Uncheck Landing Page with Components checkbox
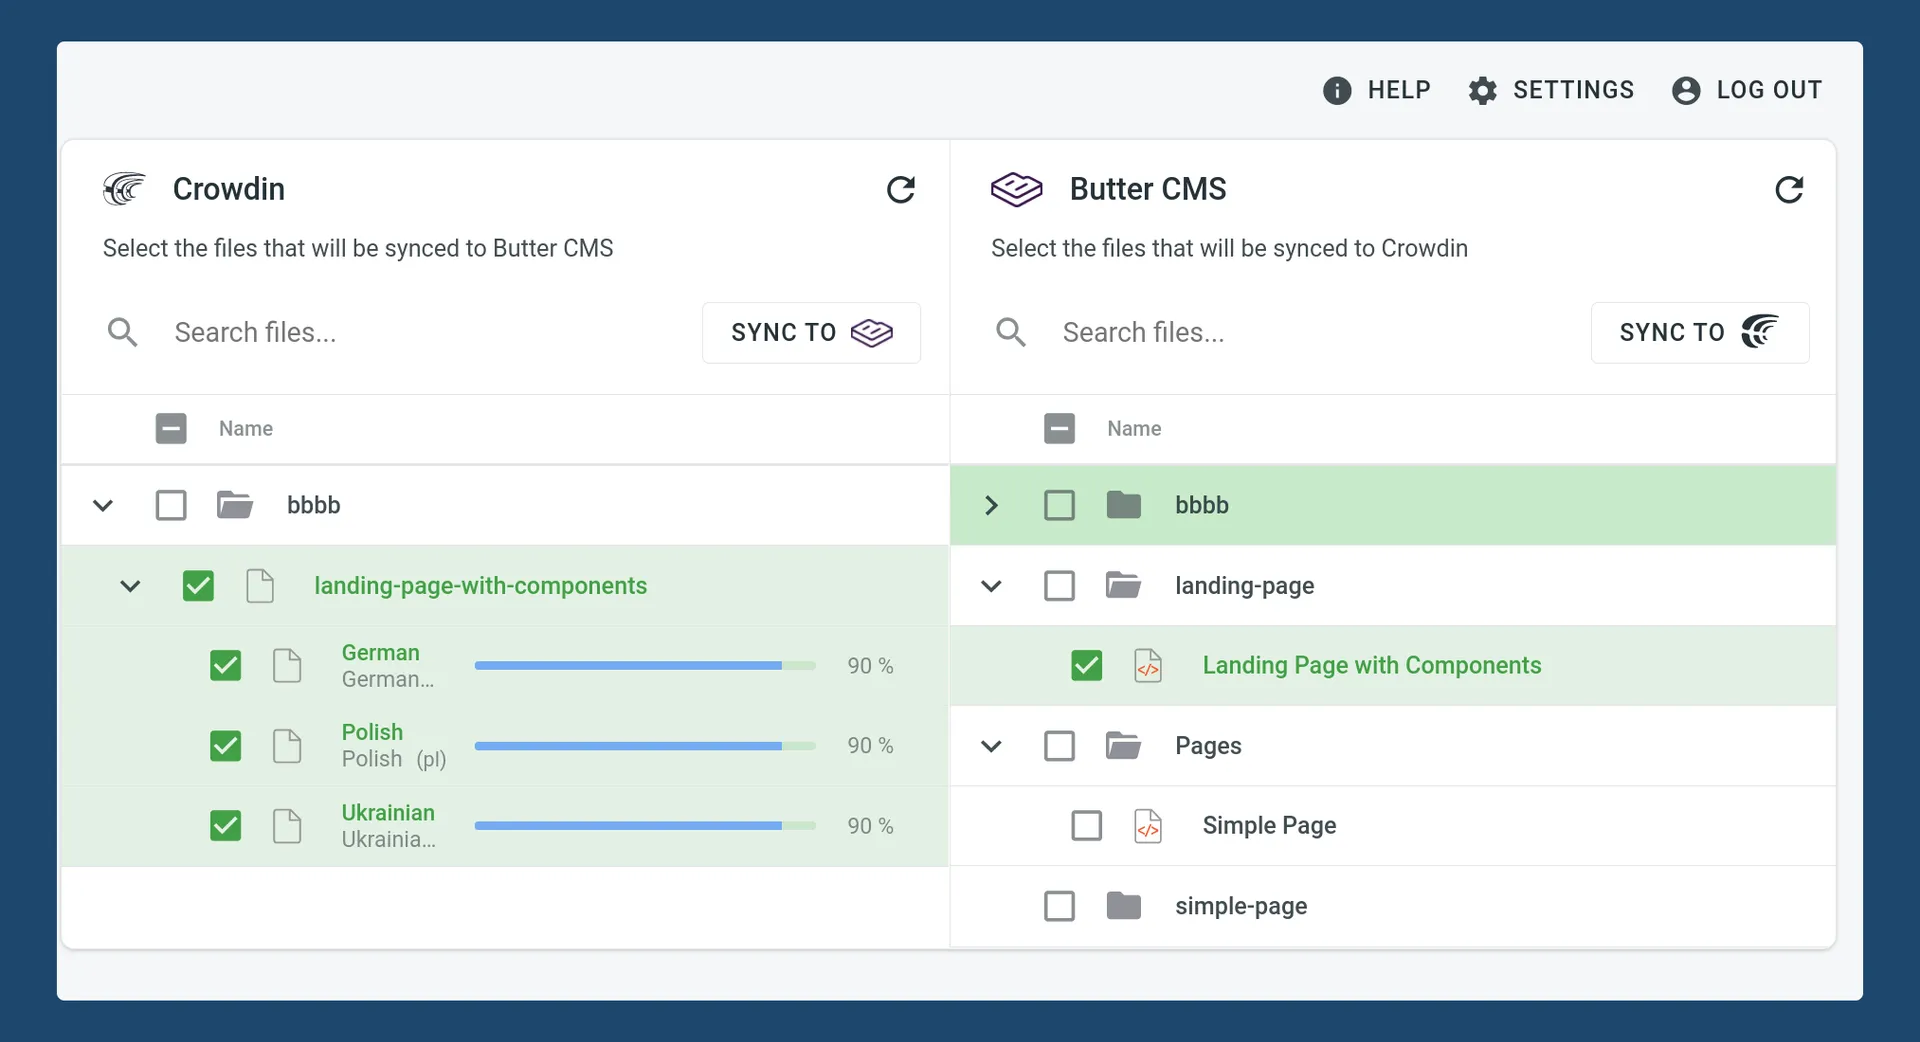 (1086, 666)
